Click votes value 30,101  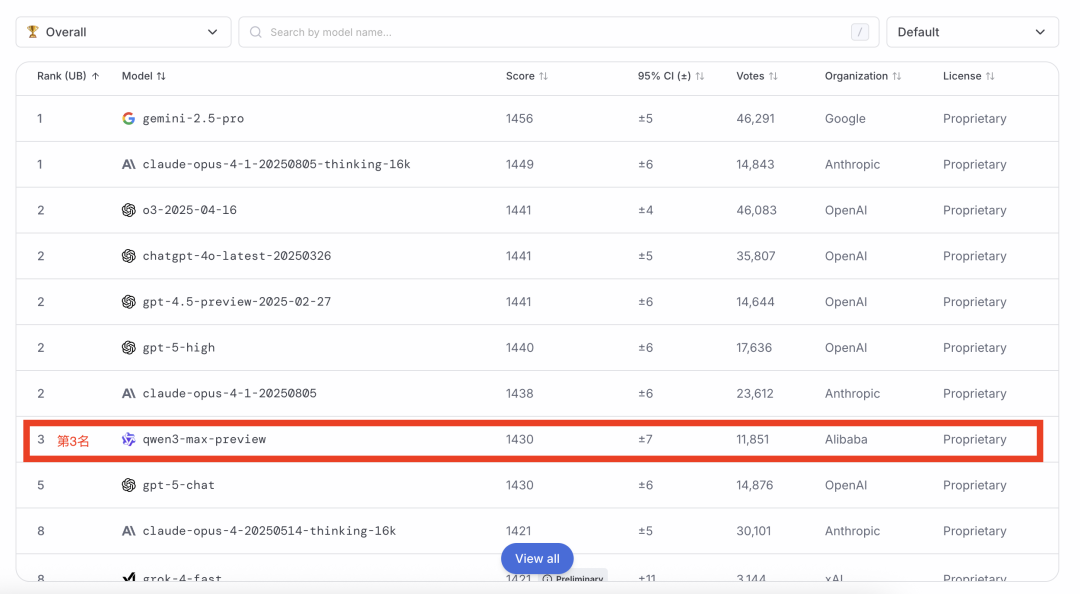pos(754,531)
